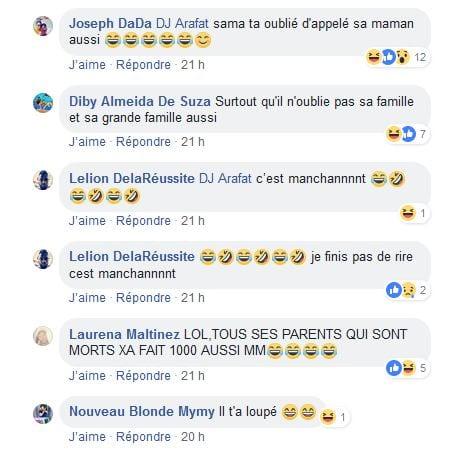This screenshot has width=469, height=463.
Task: Click J'aime under Laurena Maltinez's comment
Action: (x=87, y=376)
